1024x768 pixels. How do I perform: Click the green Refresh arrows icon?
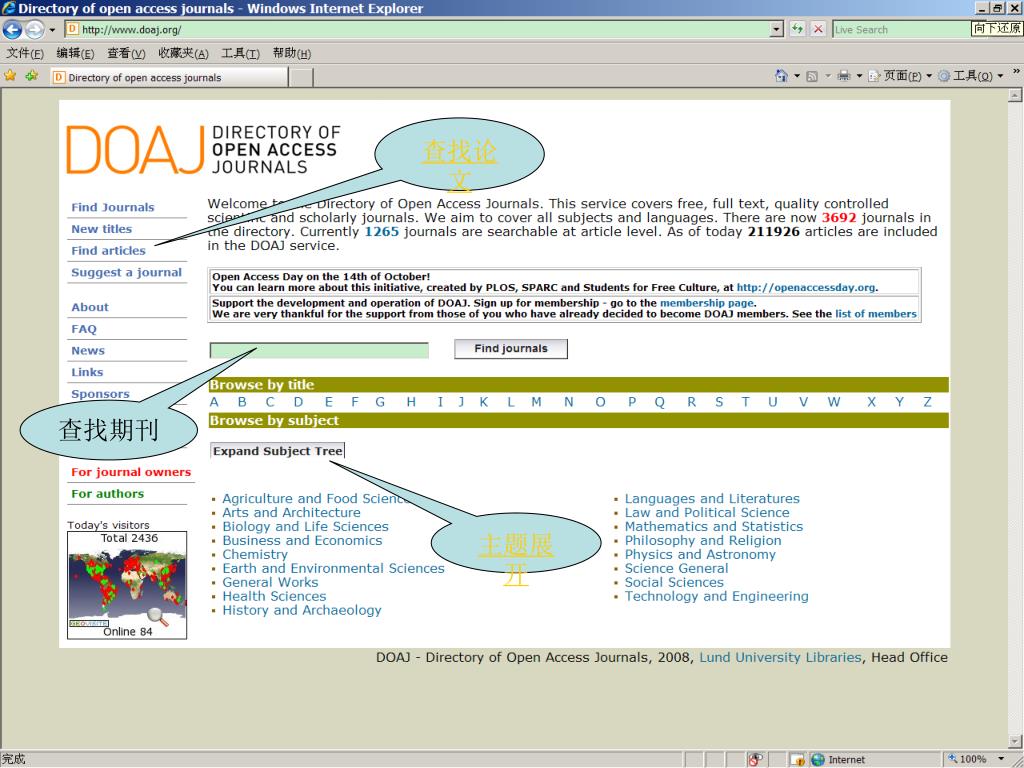[797, 29]
